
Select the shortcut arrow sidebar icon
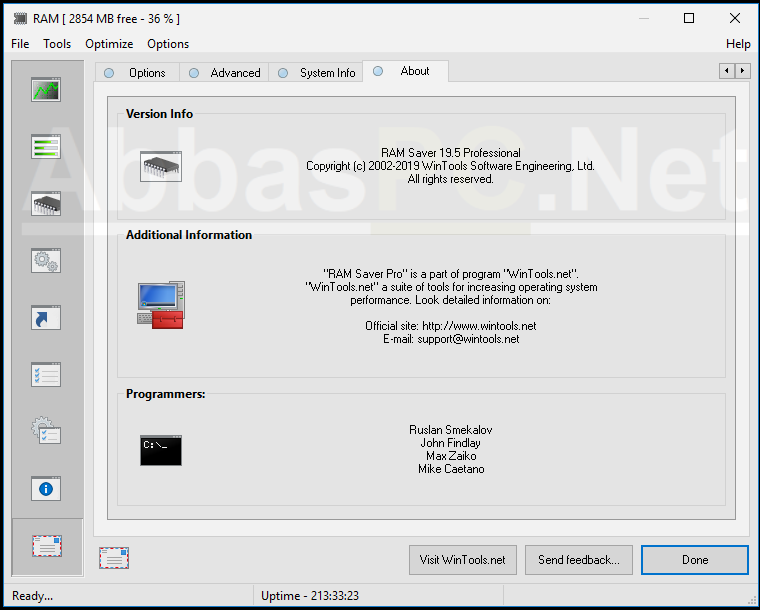pyautogui.click(x=46, y=318)
